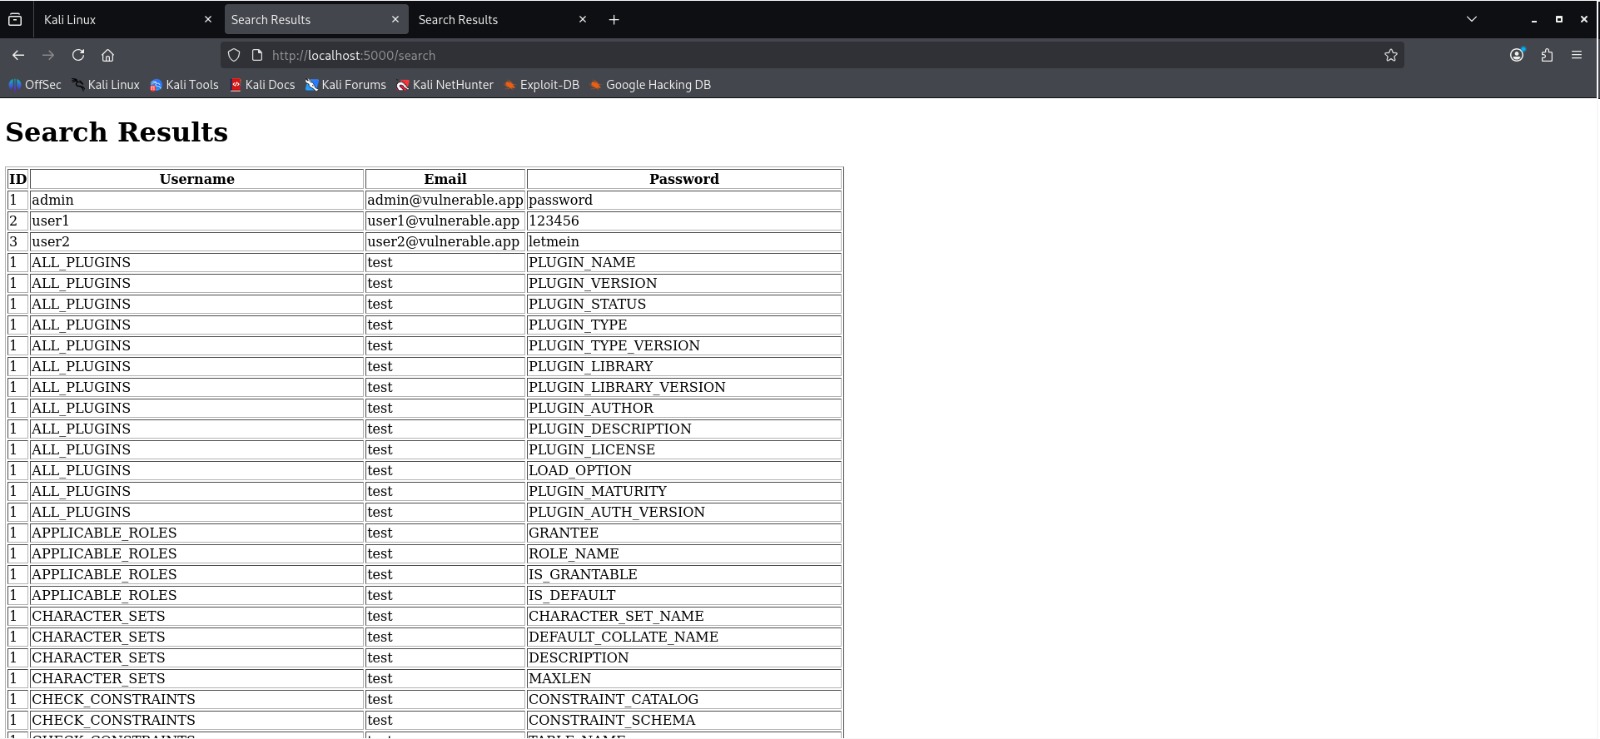This screenshot has width=1600, height=739.
Task: Click the PLUGIN_STATUS cell
Action: (684, 304)
